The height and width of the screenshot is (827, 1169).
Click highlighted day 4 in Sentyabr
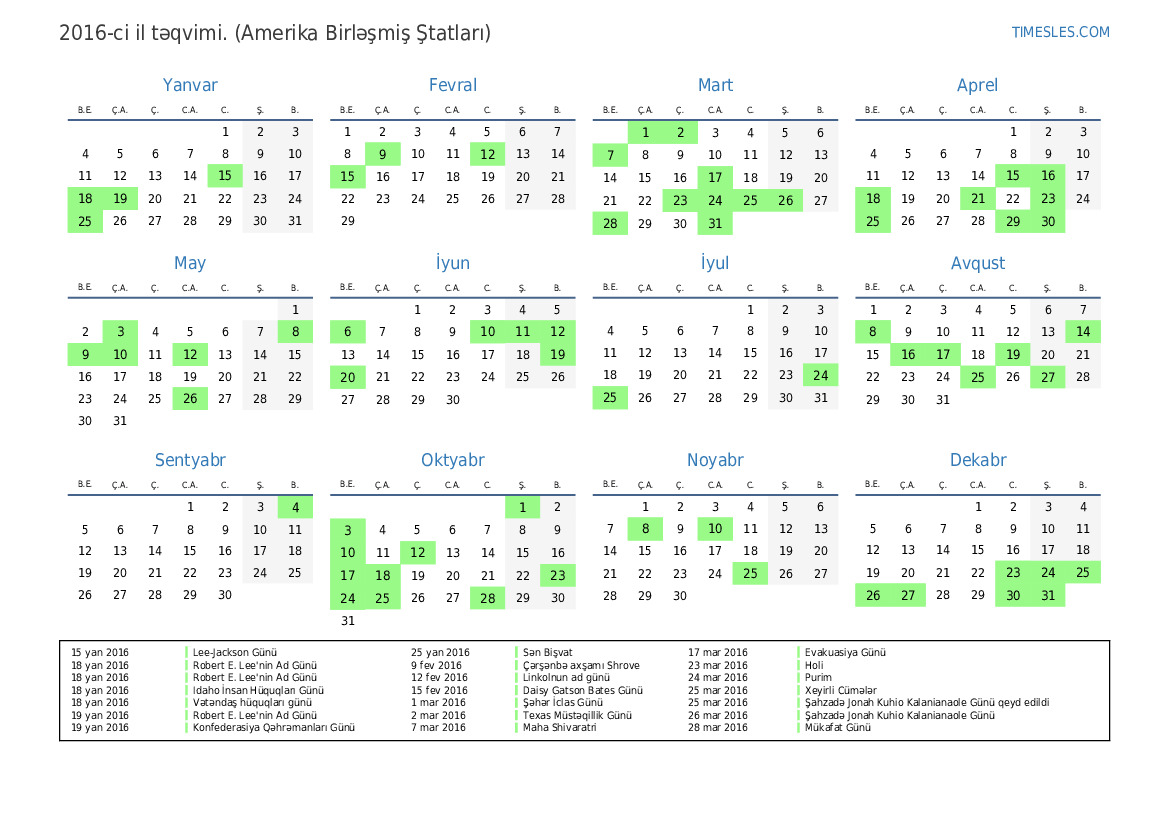click(x=295, y=508)
